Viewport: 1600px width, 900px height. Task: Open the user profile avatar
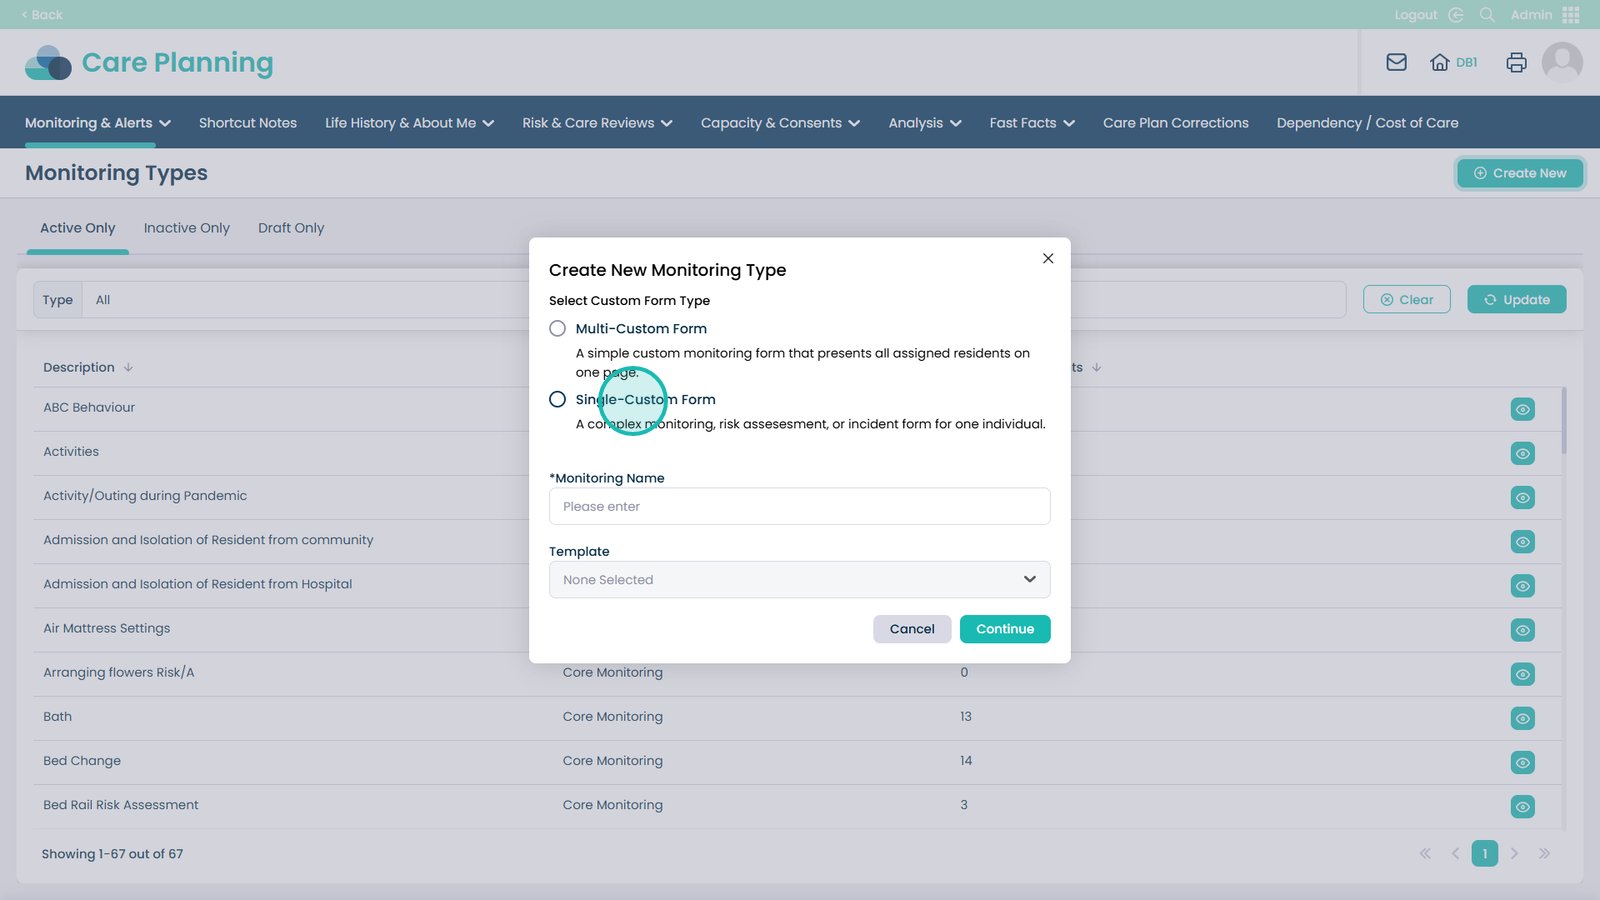(x=1562, y=62)
